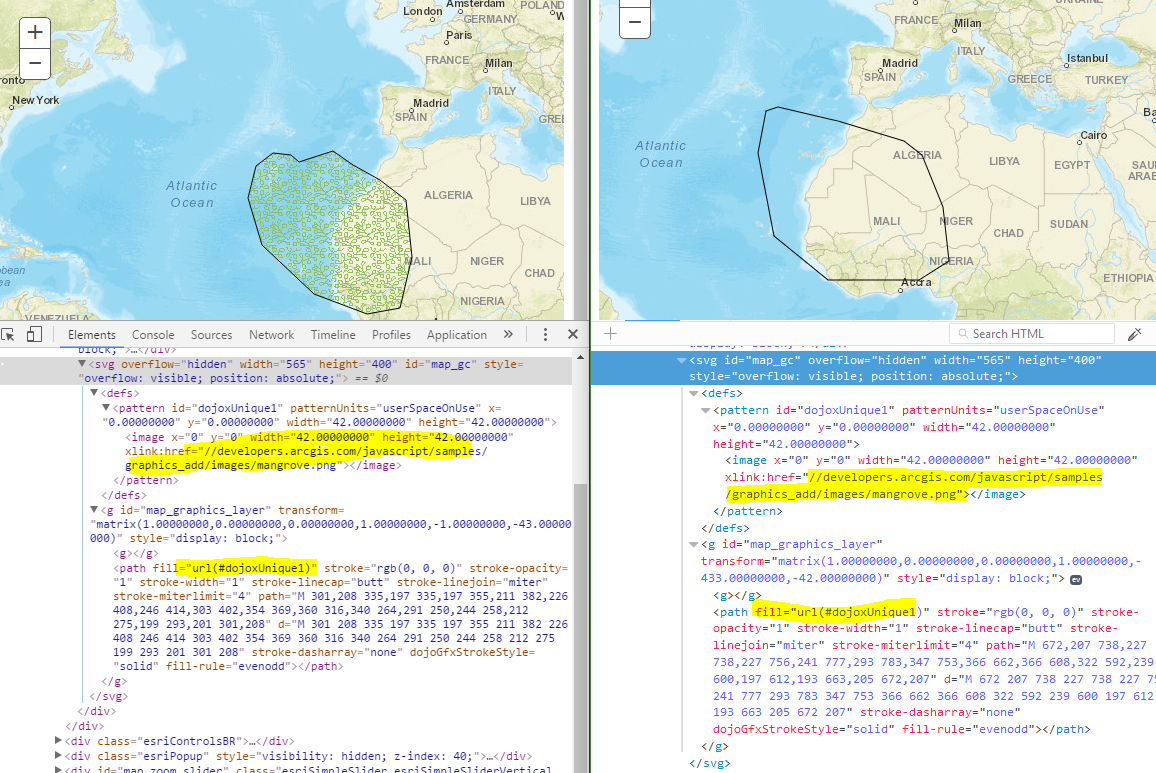Click the Milan label on left map
Viewport: 1156px width, 773px height.
pyautogui.click(x=498, y=63)
